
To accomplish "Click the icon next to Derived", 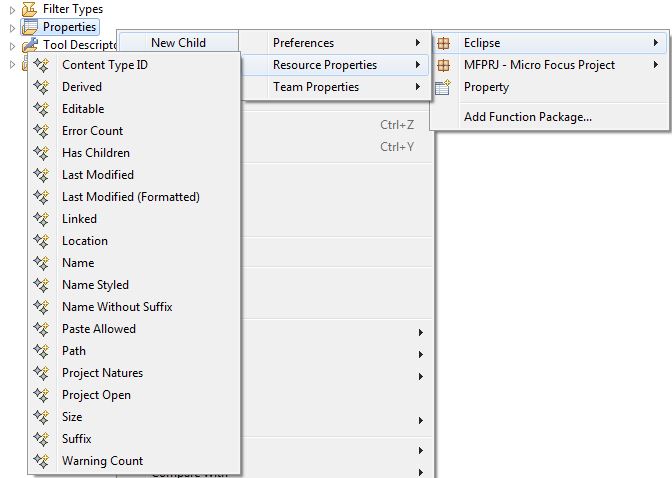I will 41,87.
